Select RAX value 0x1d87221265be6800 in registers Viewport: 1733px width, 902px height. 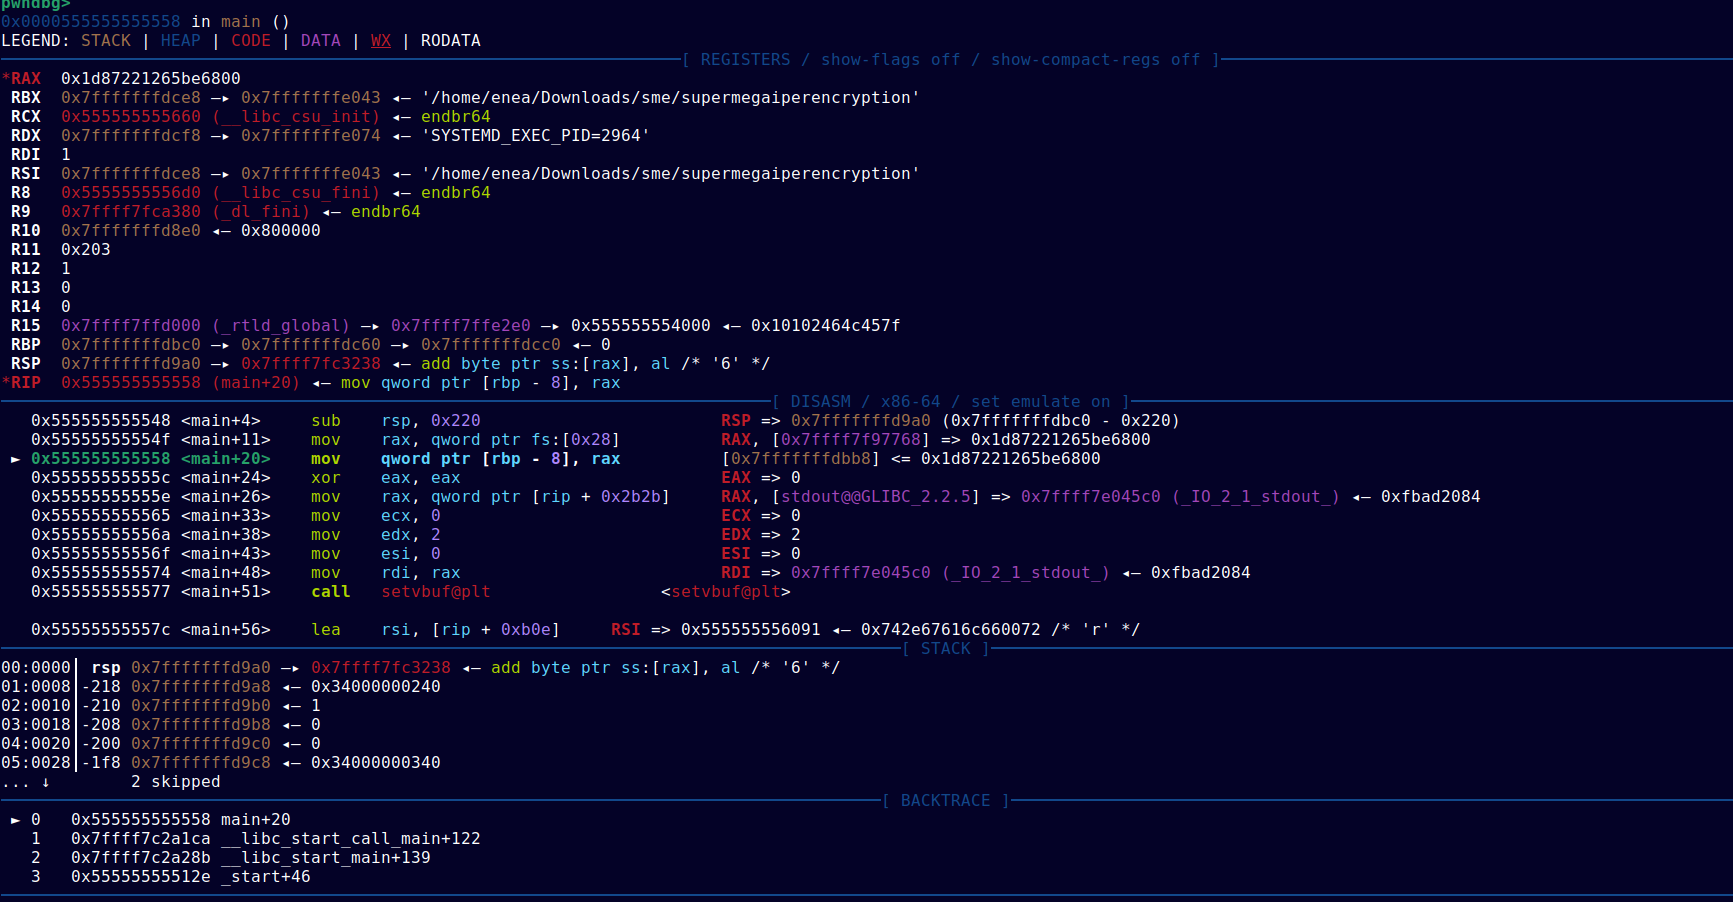(151, 78)
